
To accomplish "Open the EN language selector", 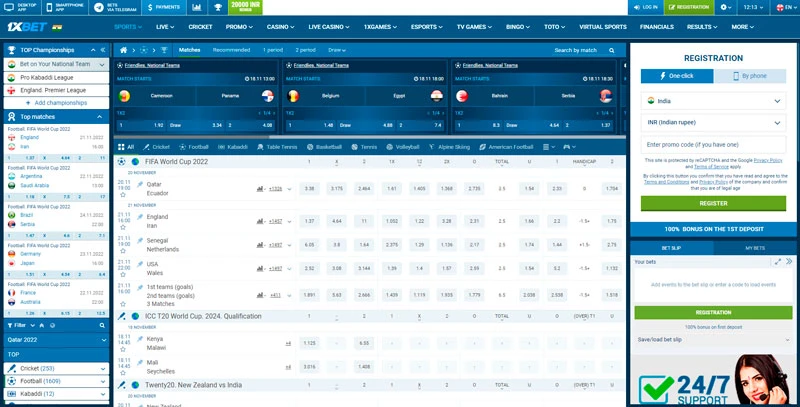I will coord(785,7).
